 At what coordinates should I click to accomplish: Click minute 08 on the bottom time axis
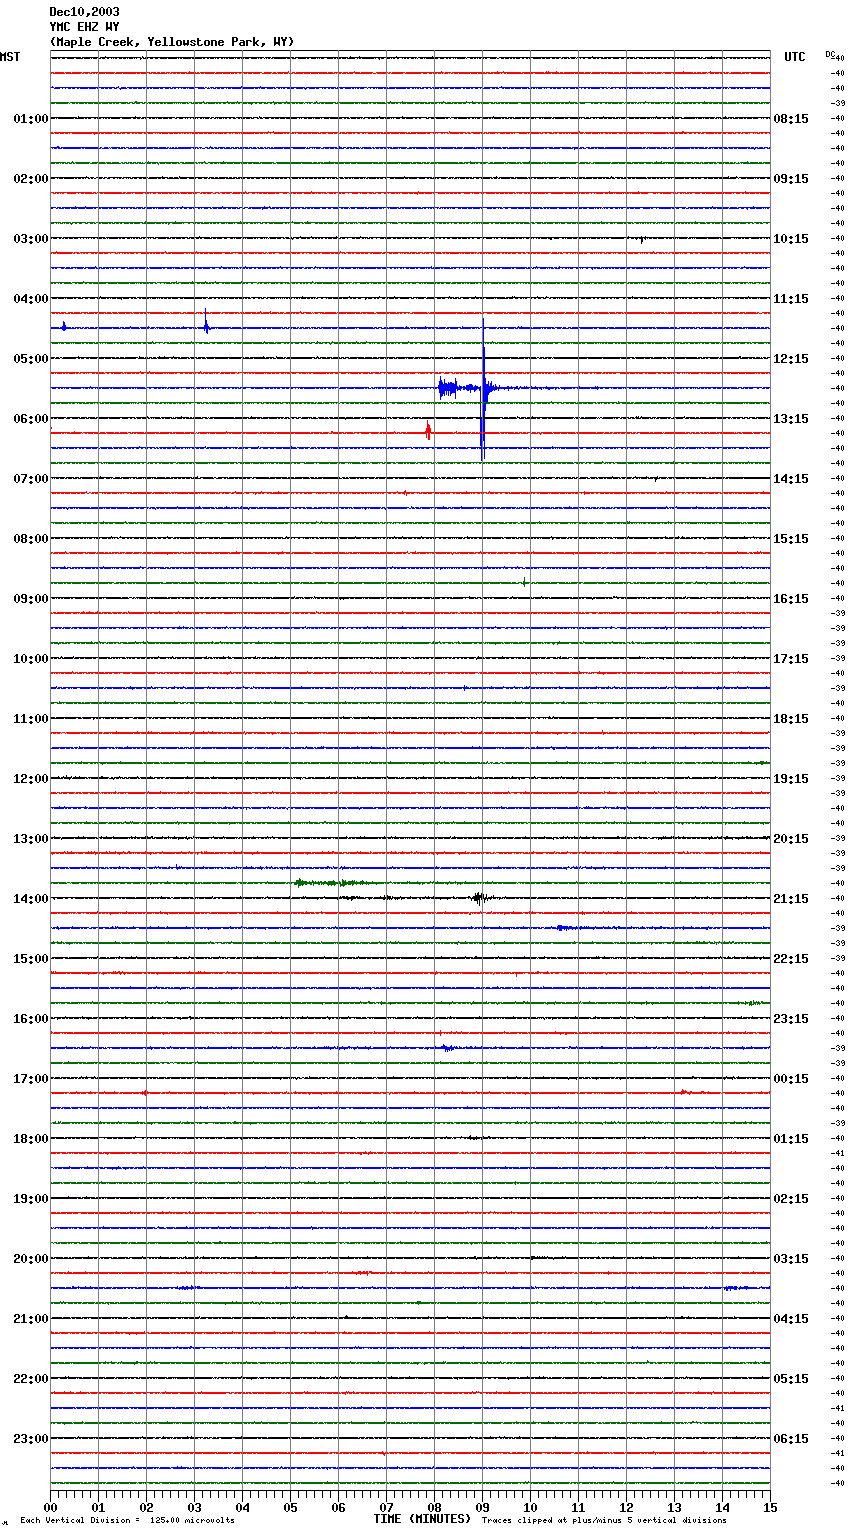pyautogui.click(x=434, y=1507)
